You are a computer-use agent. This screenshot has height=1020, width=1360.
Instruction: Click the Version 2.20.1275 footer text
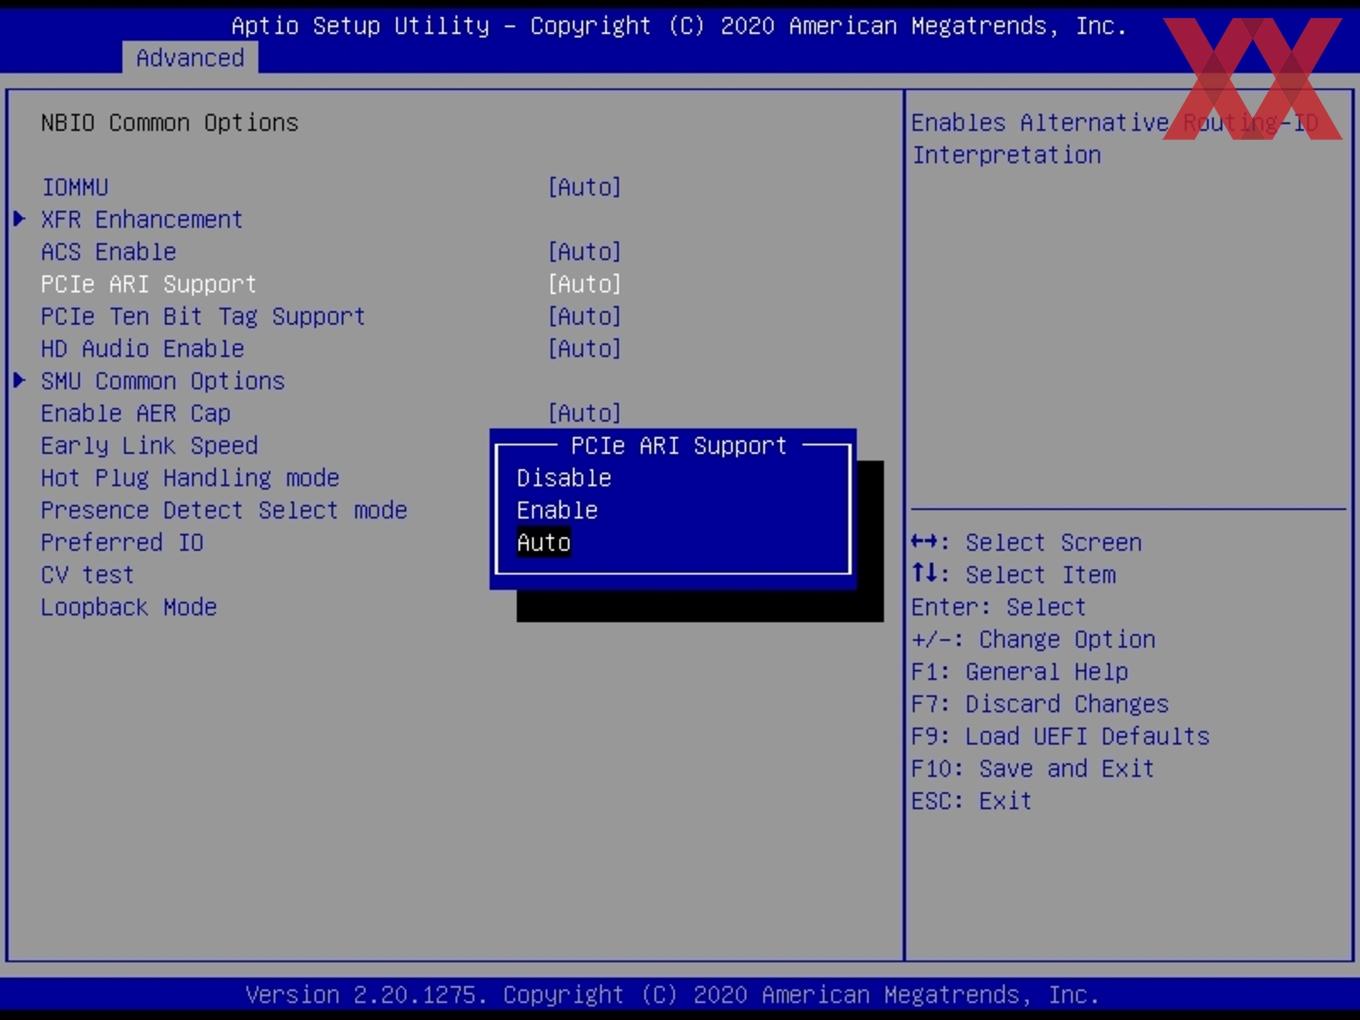pos(672,995)
